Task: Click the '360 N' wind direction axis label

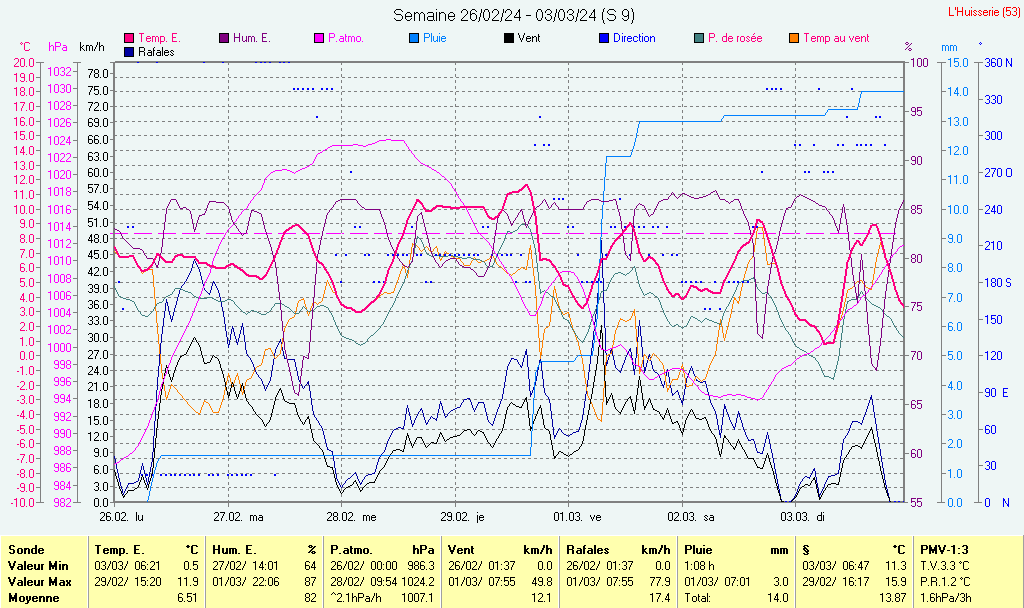Action: (x=999, y=63)
